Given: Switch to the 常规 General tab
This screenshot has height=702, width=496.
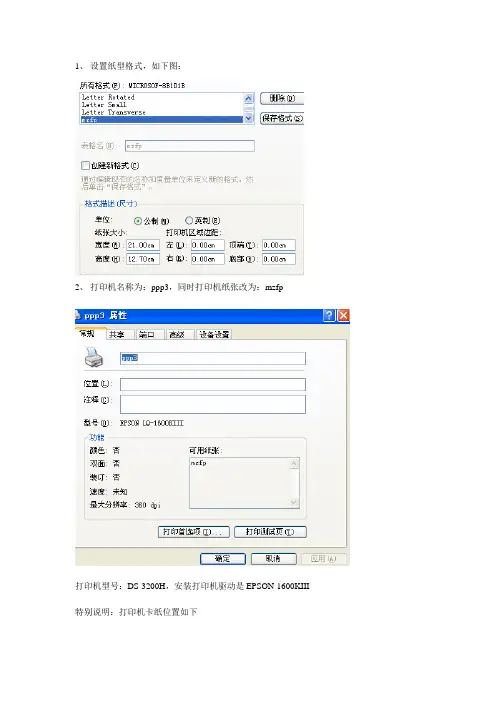Looking at the screenshot, I should (90, 334).
